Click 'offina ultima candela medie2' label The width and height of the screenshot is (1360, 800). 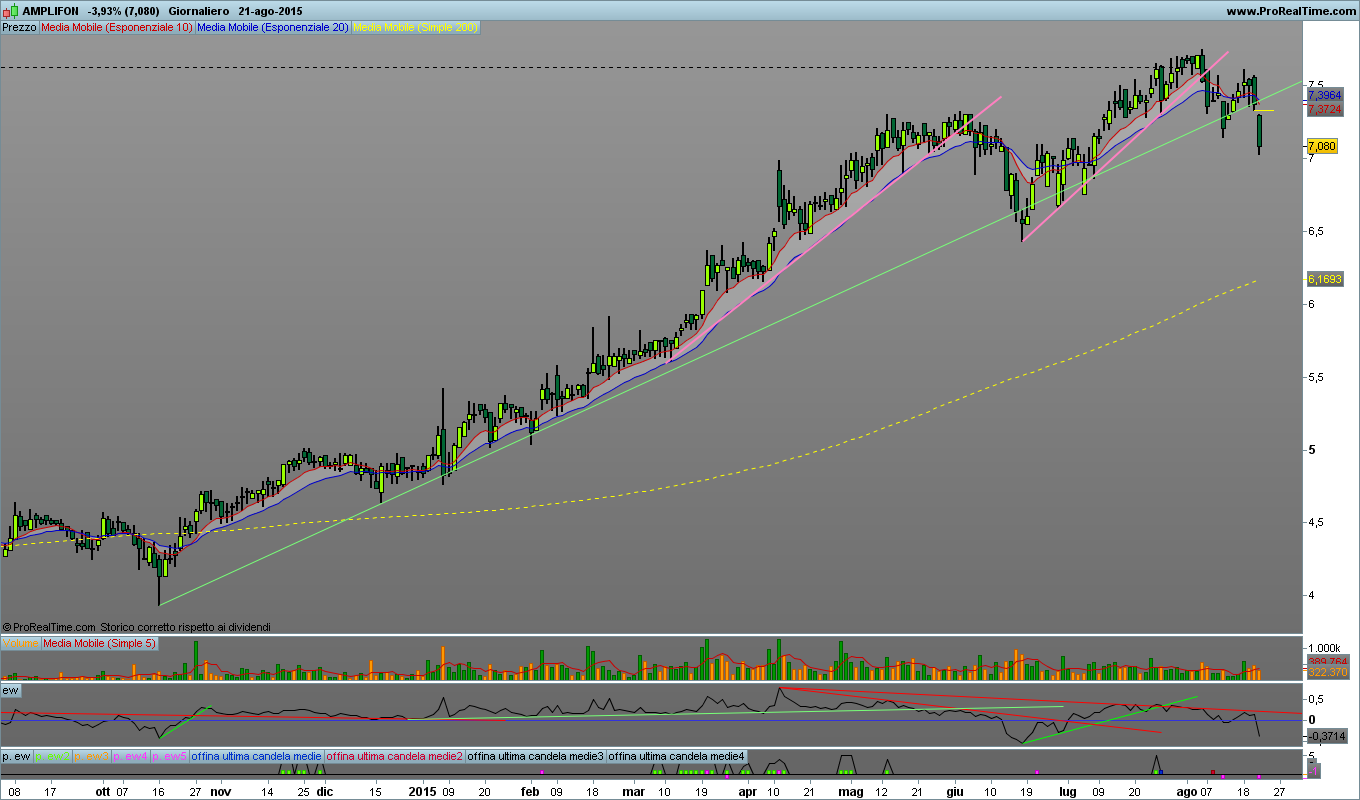pos(394,756)
